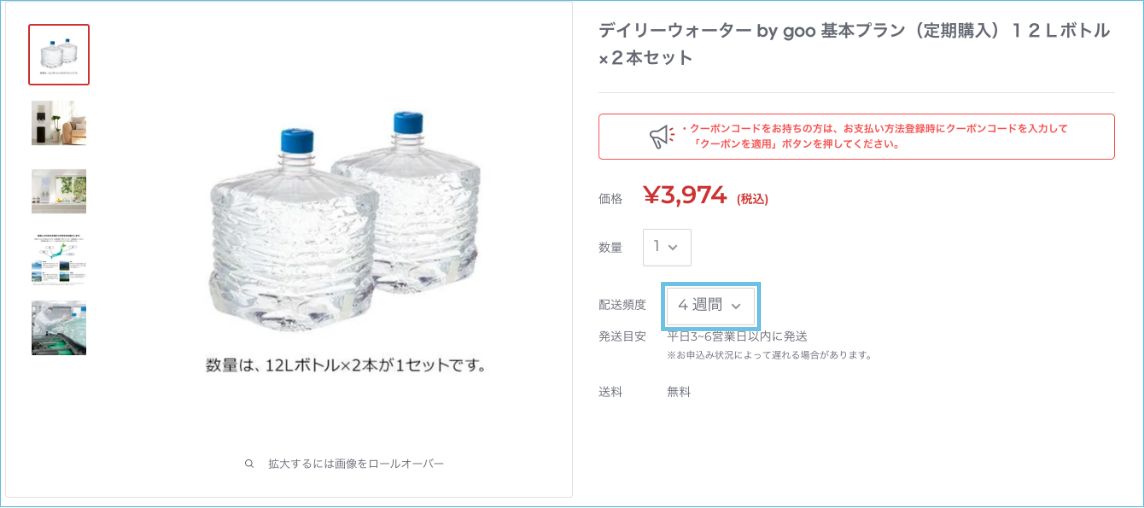Click the 配送頻度 label
1144x508 pixels.
click(622, 305)
